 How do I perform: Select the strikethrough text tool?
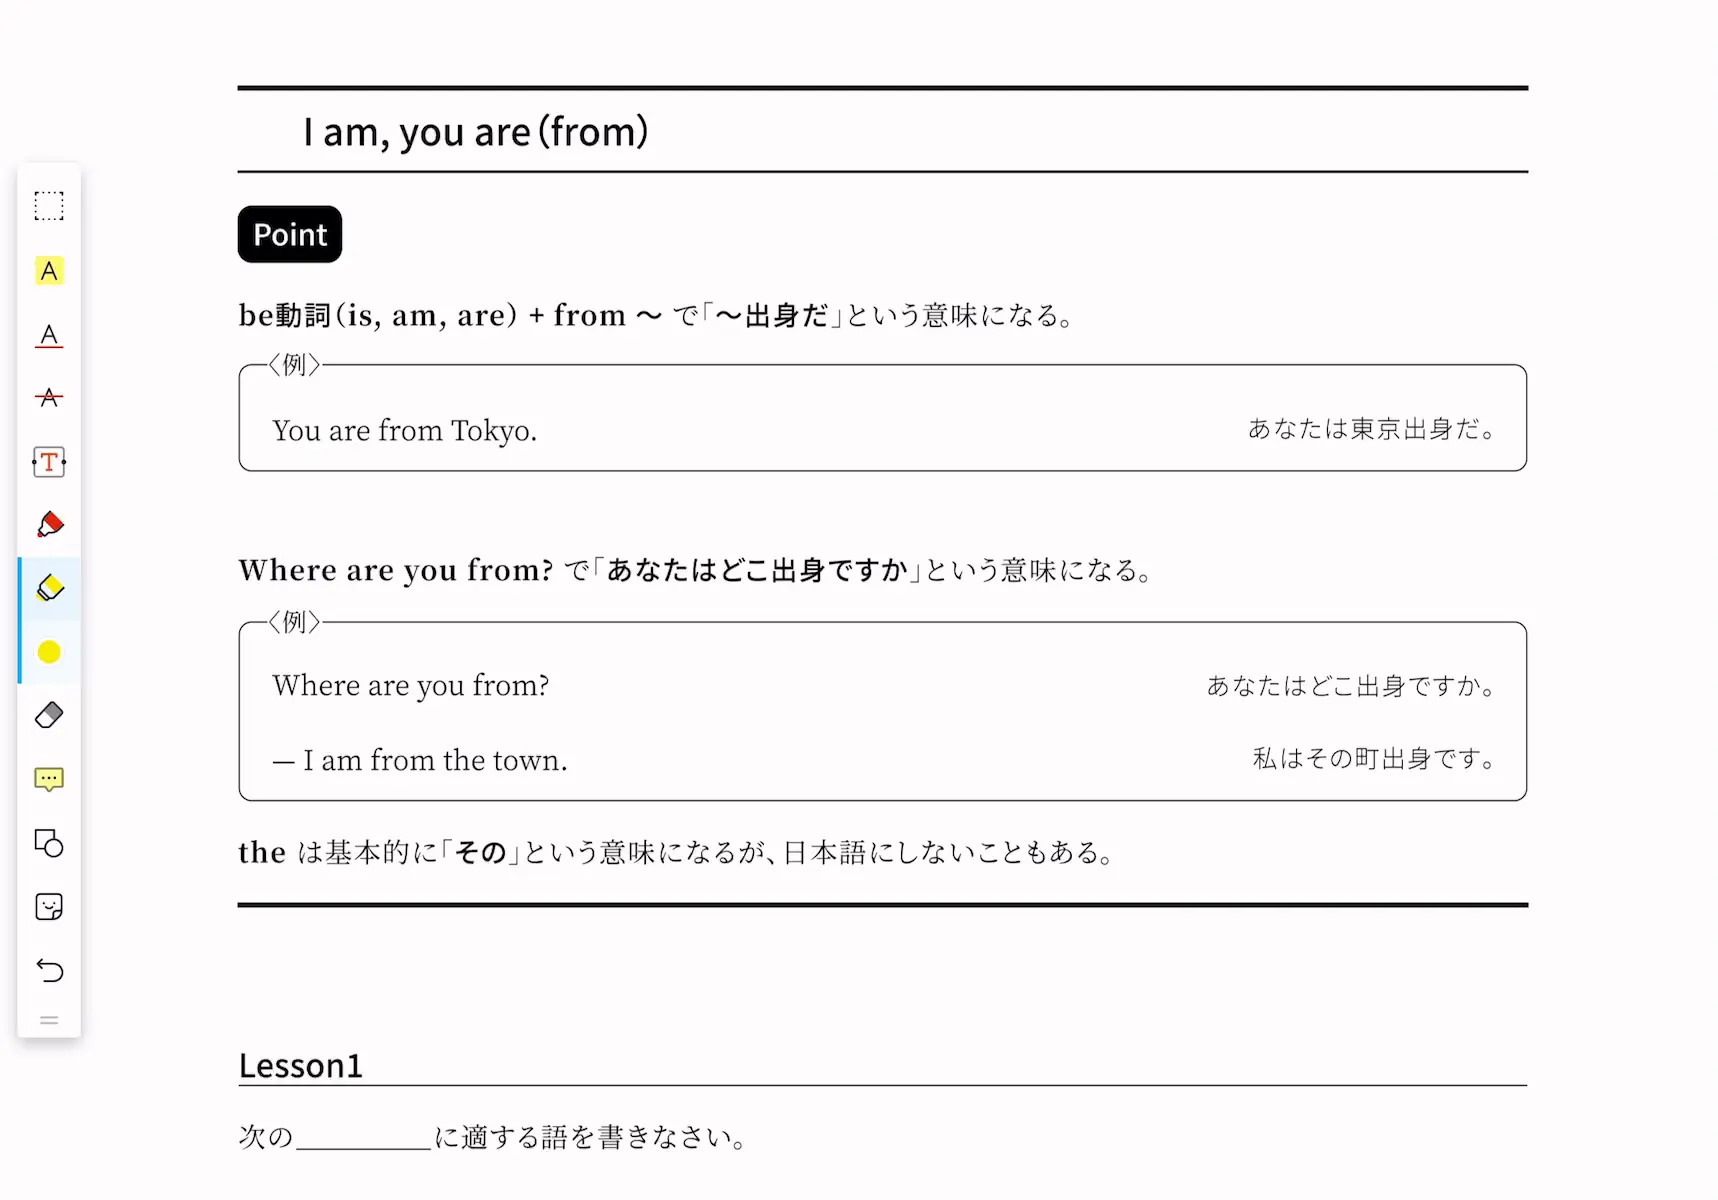click(49, 398)
